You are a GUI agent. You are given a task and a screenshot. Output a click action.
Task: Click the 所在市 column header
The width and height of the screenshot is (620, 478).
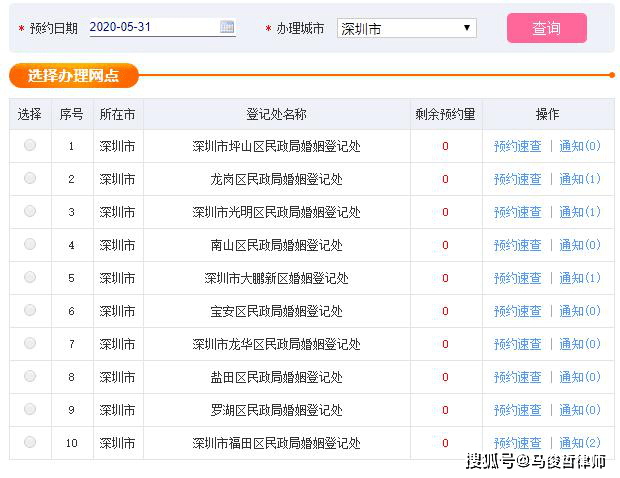tap(117, 114)
